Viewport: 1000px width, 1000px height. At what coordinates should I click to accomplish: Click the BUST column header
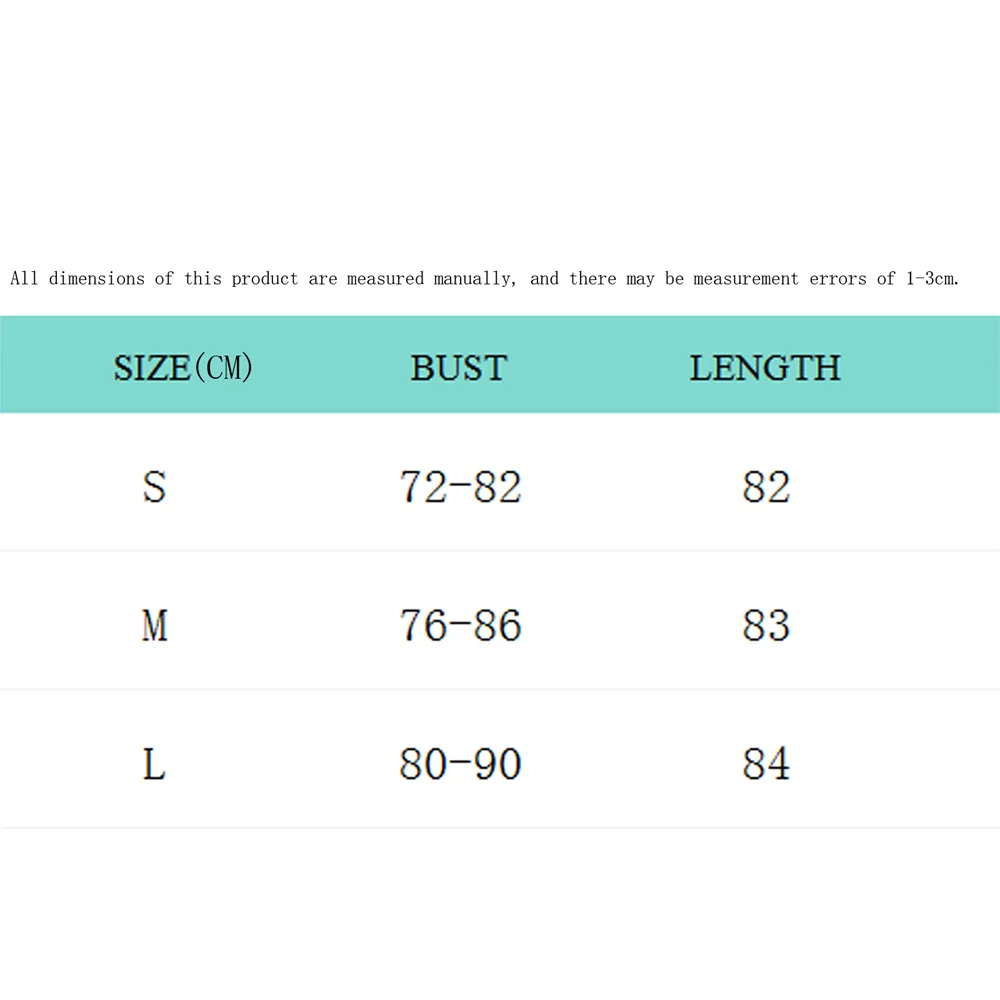459,368
